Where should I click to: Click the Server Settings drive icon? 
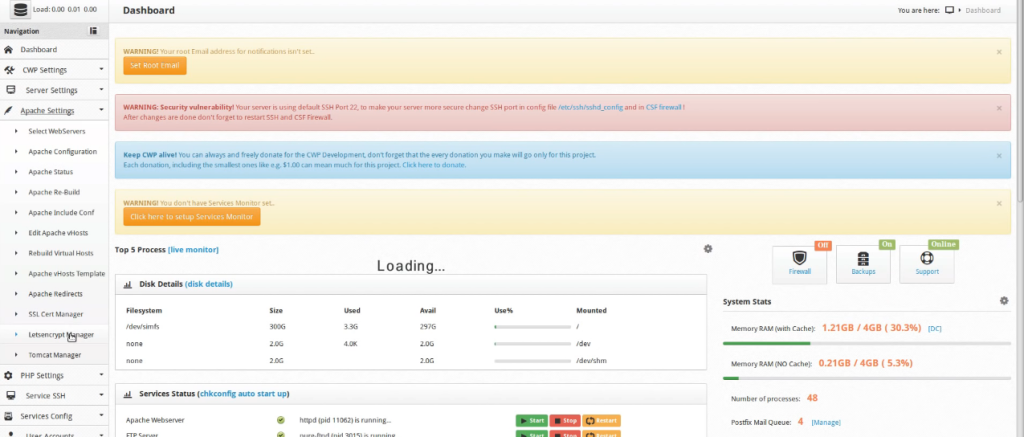click(10, 90)
